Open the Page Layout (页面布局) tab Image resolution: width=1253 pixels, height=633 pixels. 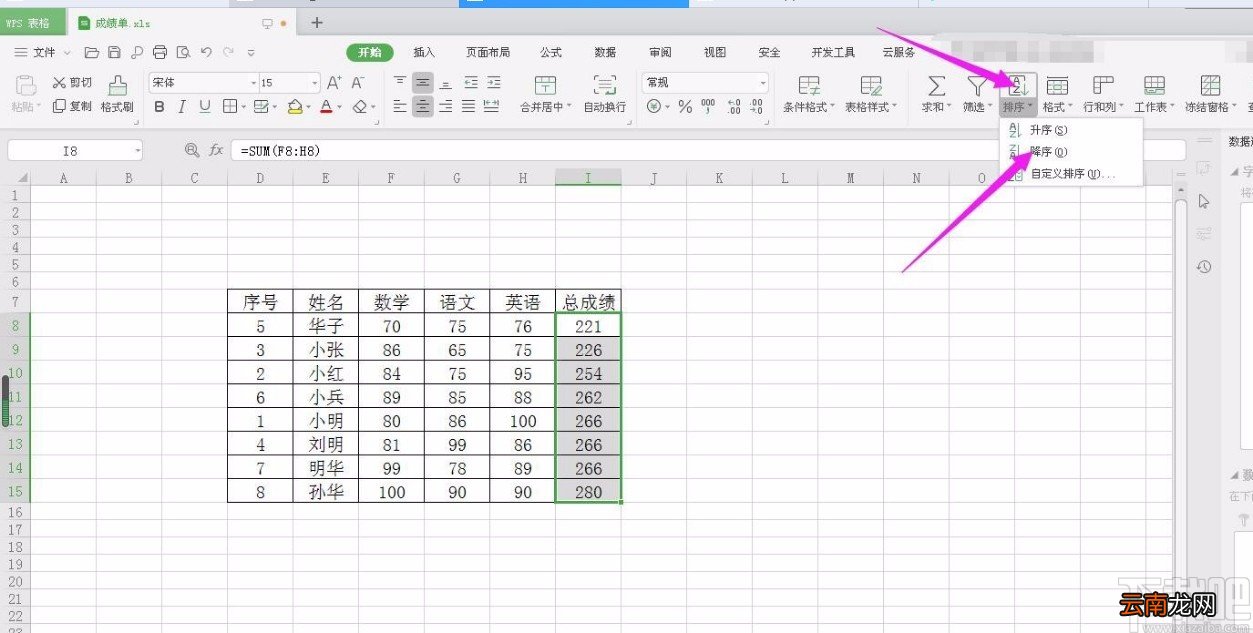[488, 52]
